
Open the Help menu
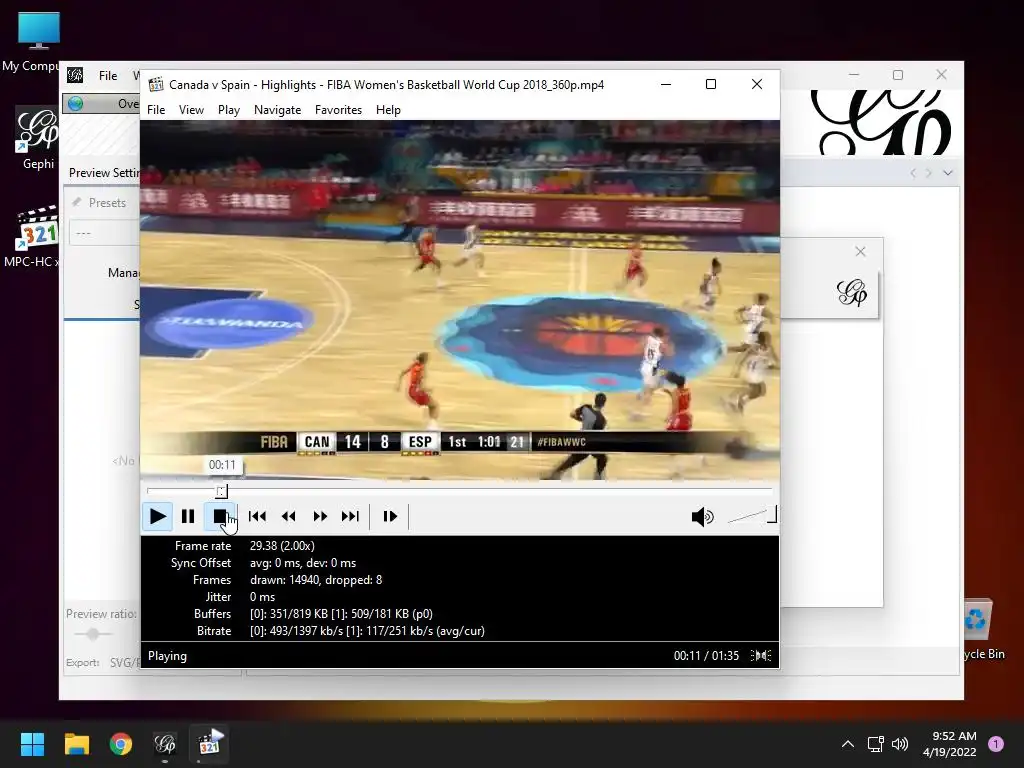point(388,110)
